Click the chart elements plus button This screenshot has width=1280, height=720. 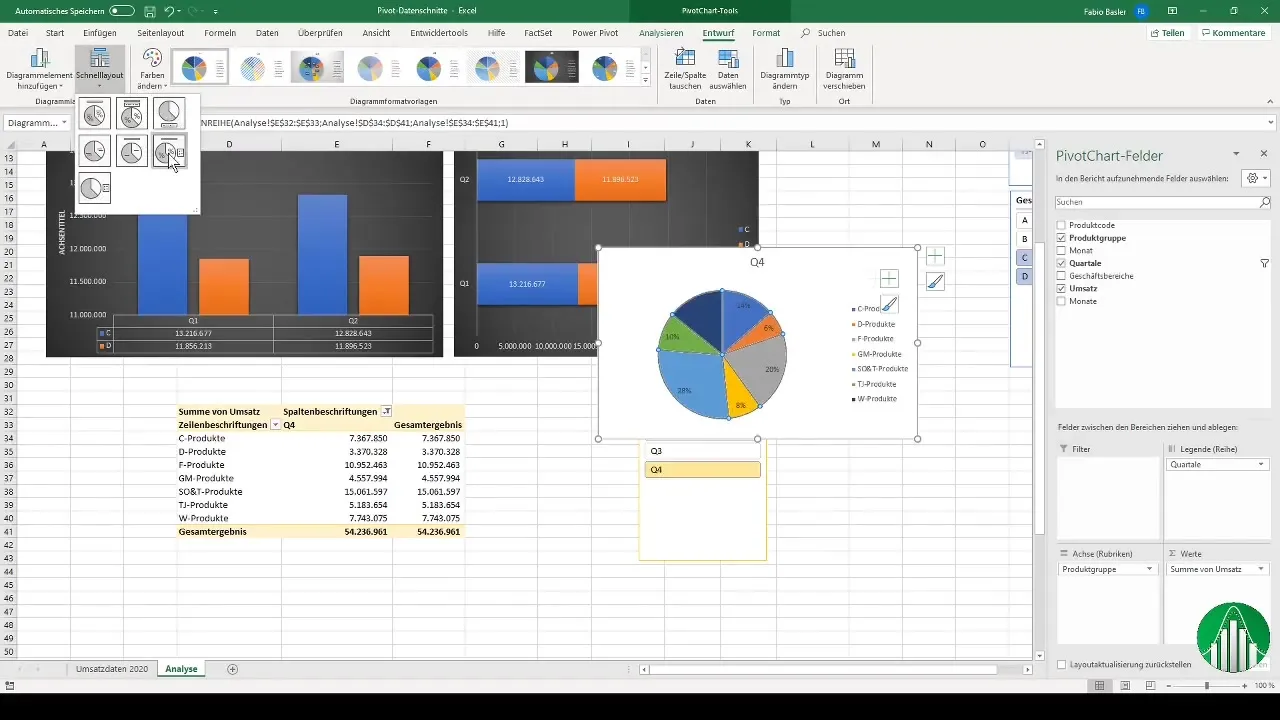pos(935,257)
